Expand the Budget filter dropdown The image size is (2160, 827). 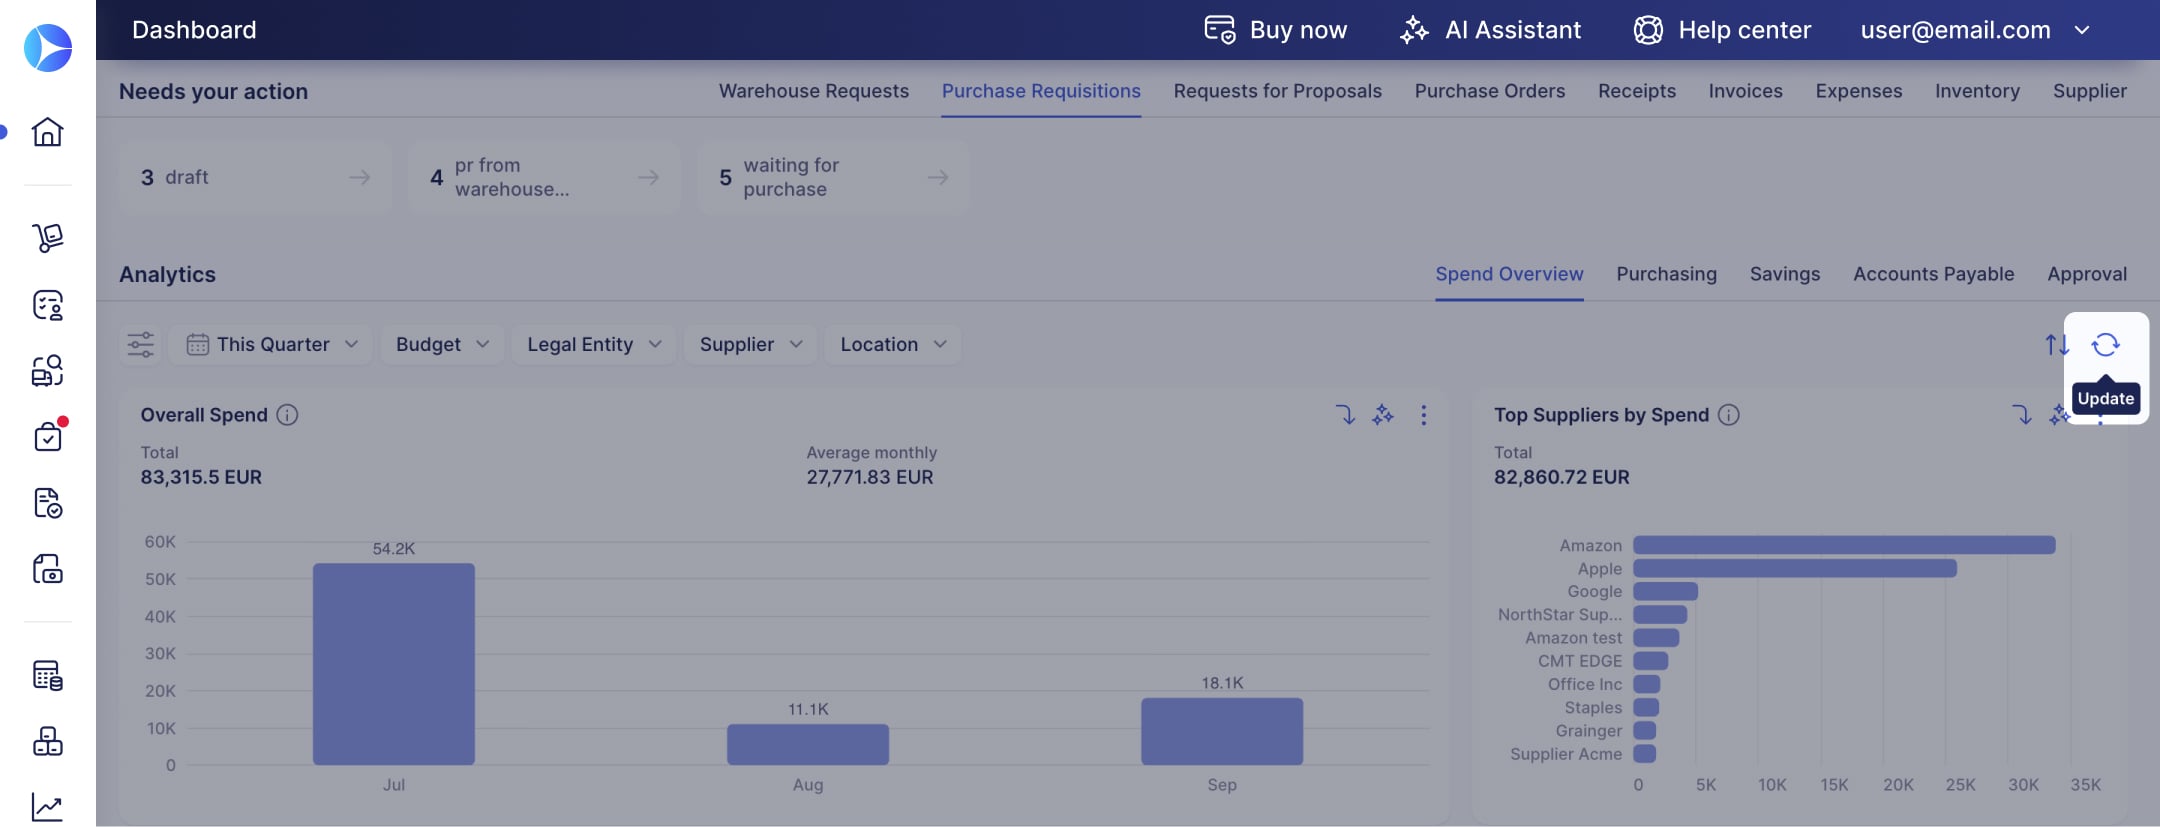(442, 345)
